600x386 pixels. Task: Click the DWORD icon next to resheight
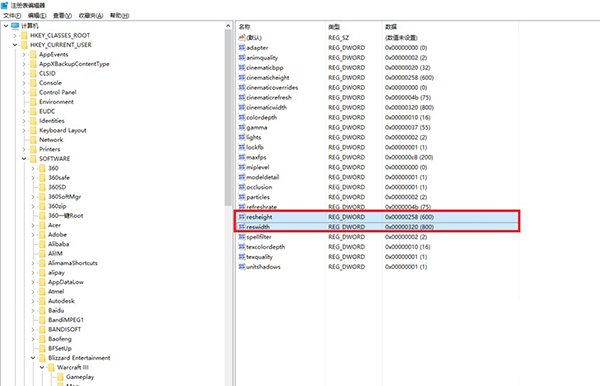pyautogui.click(x=242, y=217)
